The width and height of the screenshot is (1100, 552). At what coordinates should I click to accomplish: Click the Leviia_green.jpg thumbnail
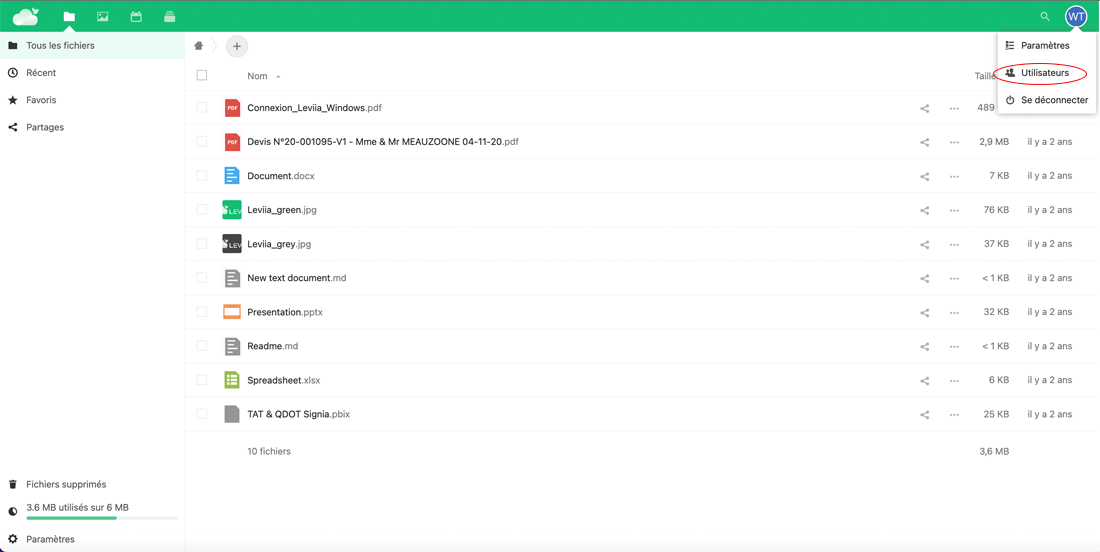[232, 210]
